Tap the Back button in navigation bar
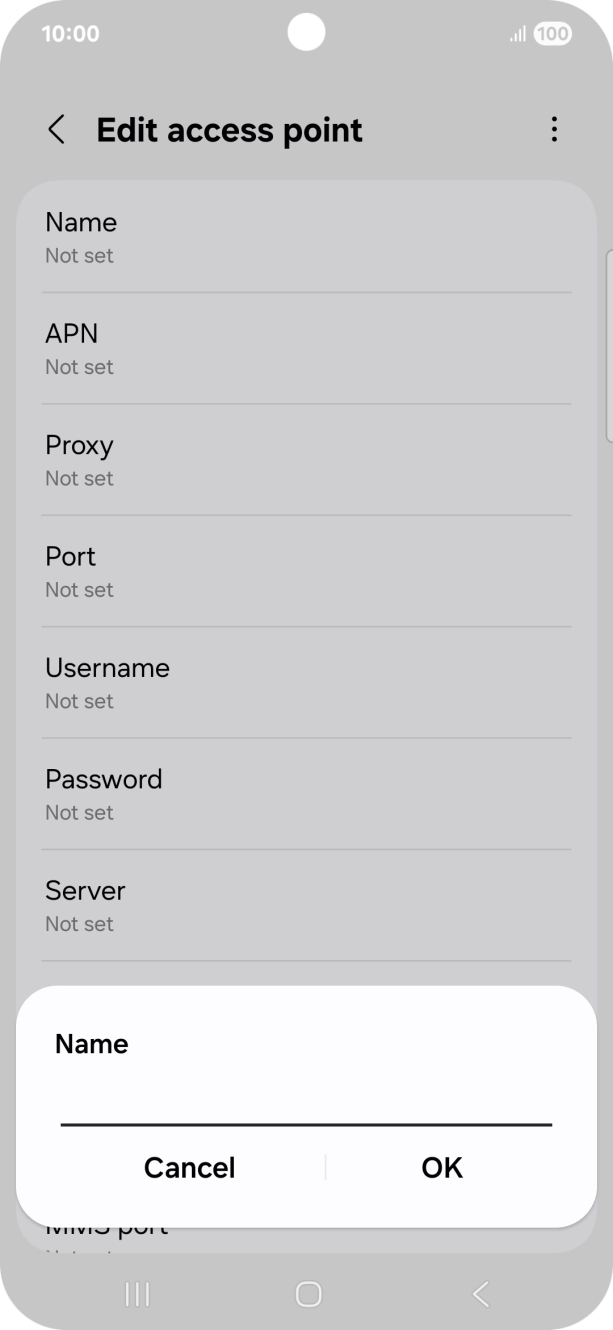Viewport: 613px width, 1330px height. tap(478, 1294)
